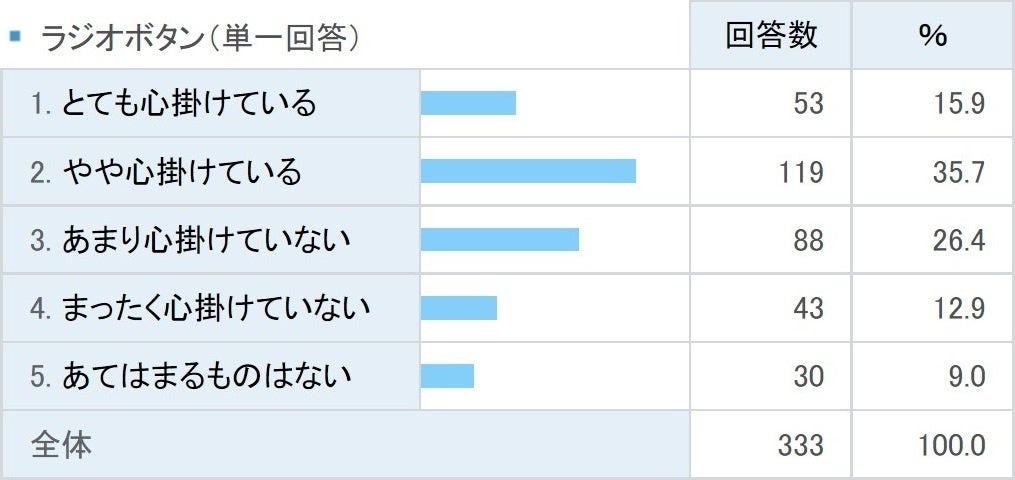Click the 回答数 column header
The image size is (1015, 480).
[x=771, y=36]
